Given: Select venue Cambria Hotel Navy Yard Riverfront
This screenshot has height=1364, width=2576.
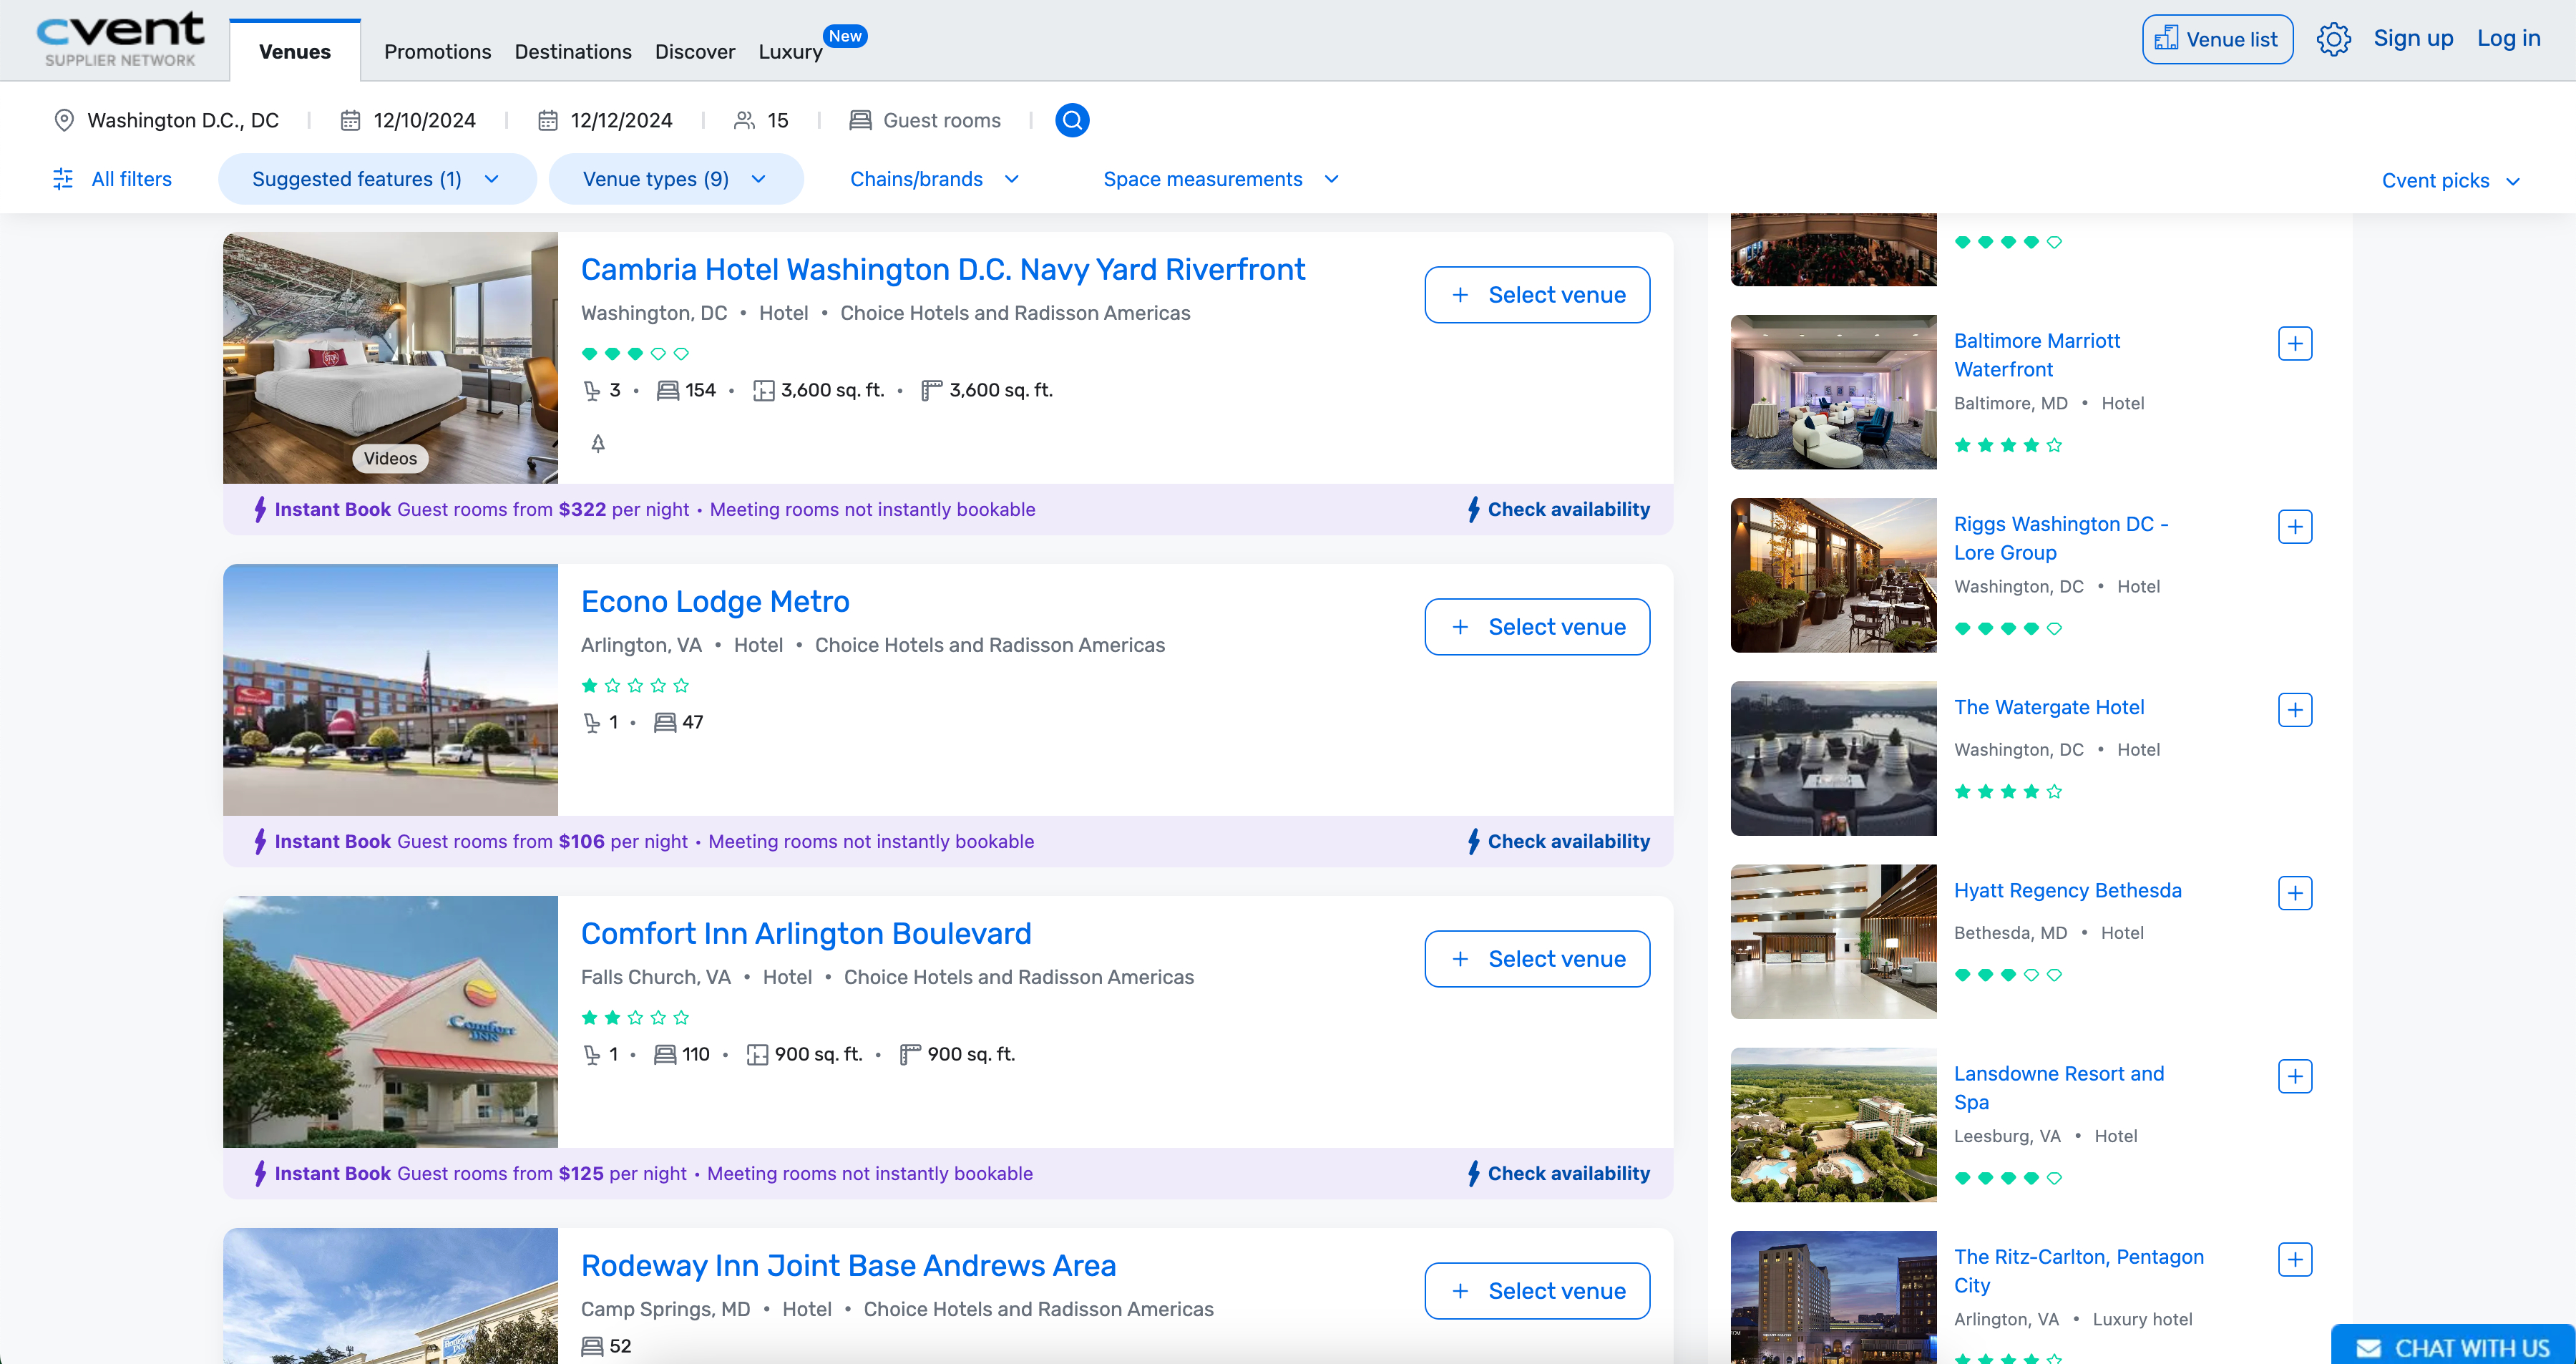Looking at the screenshot, I should coord(1536,294).
